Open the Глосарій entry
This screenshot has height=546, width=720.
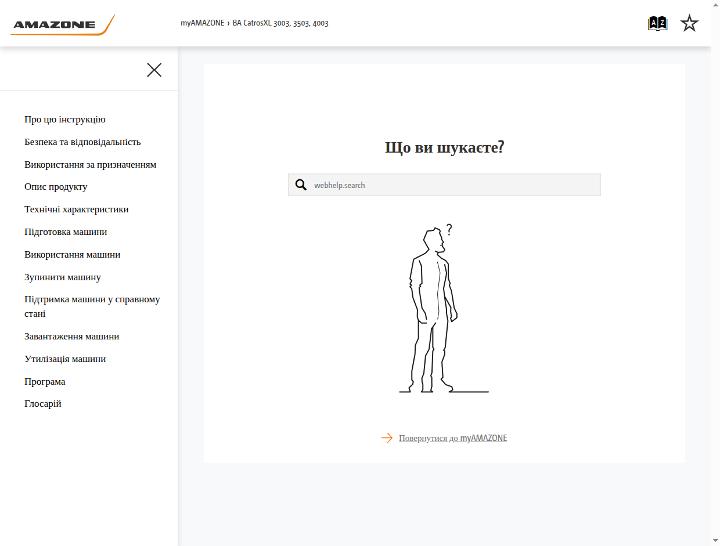tap(43, 404)
